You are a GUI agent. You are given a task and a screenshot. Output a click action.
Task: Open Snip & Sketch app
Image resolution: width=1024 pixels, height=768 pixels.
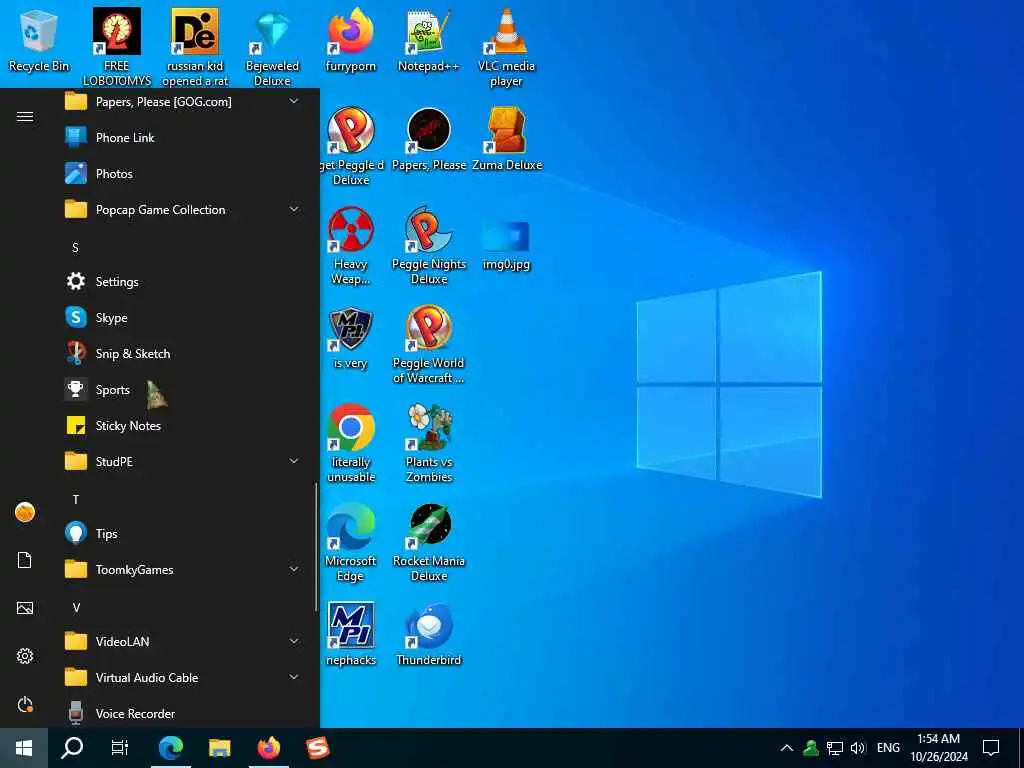[x=182, y=353]
